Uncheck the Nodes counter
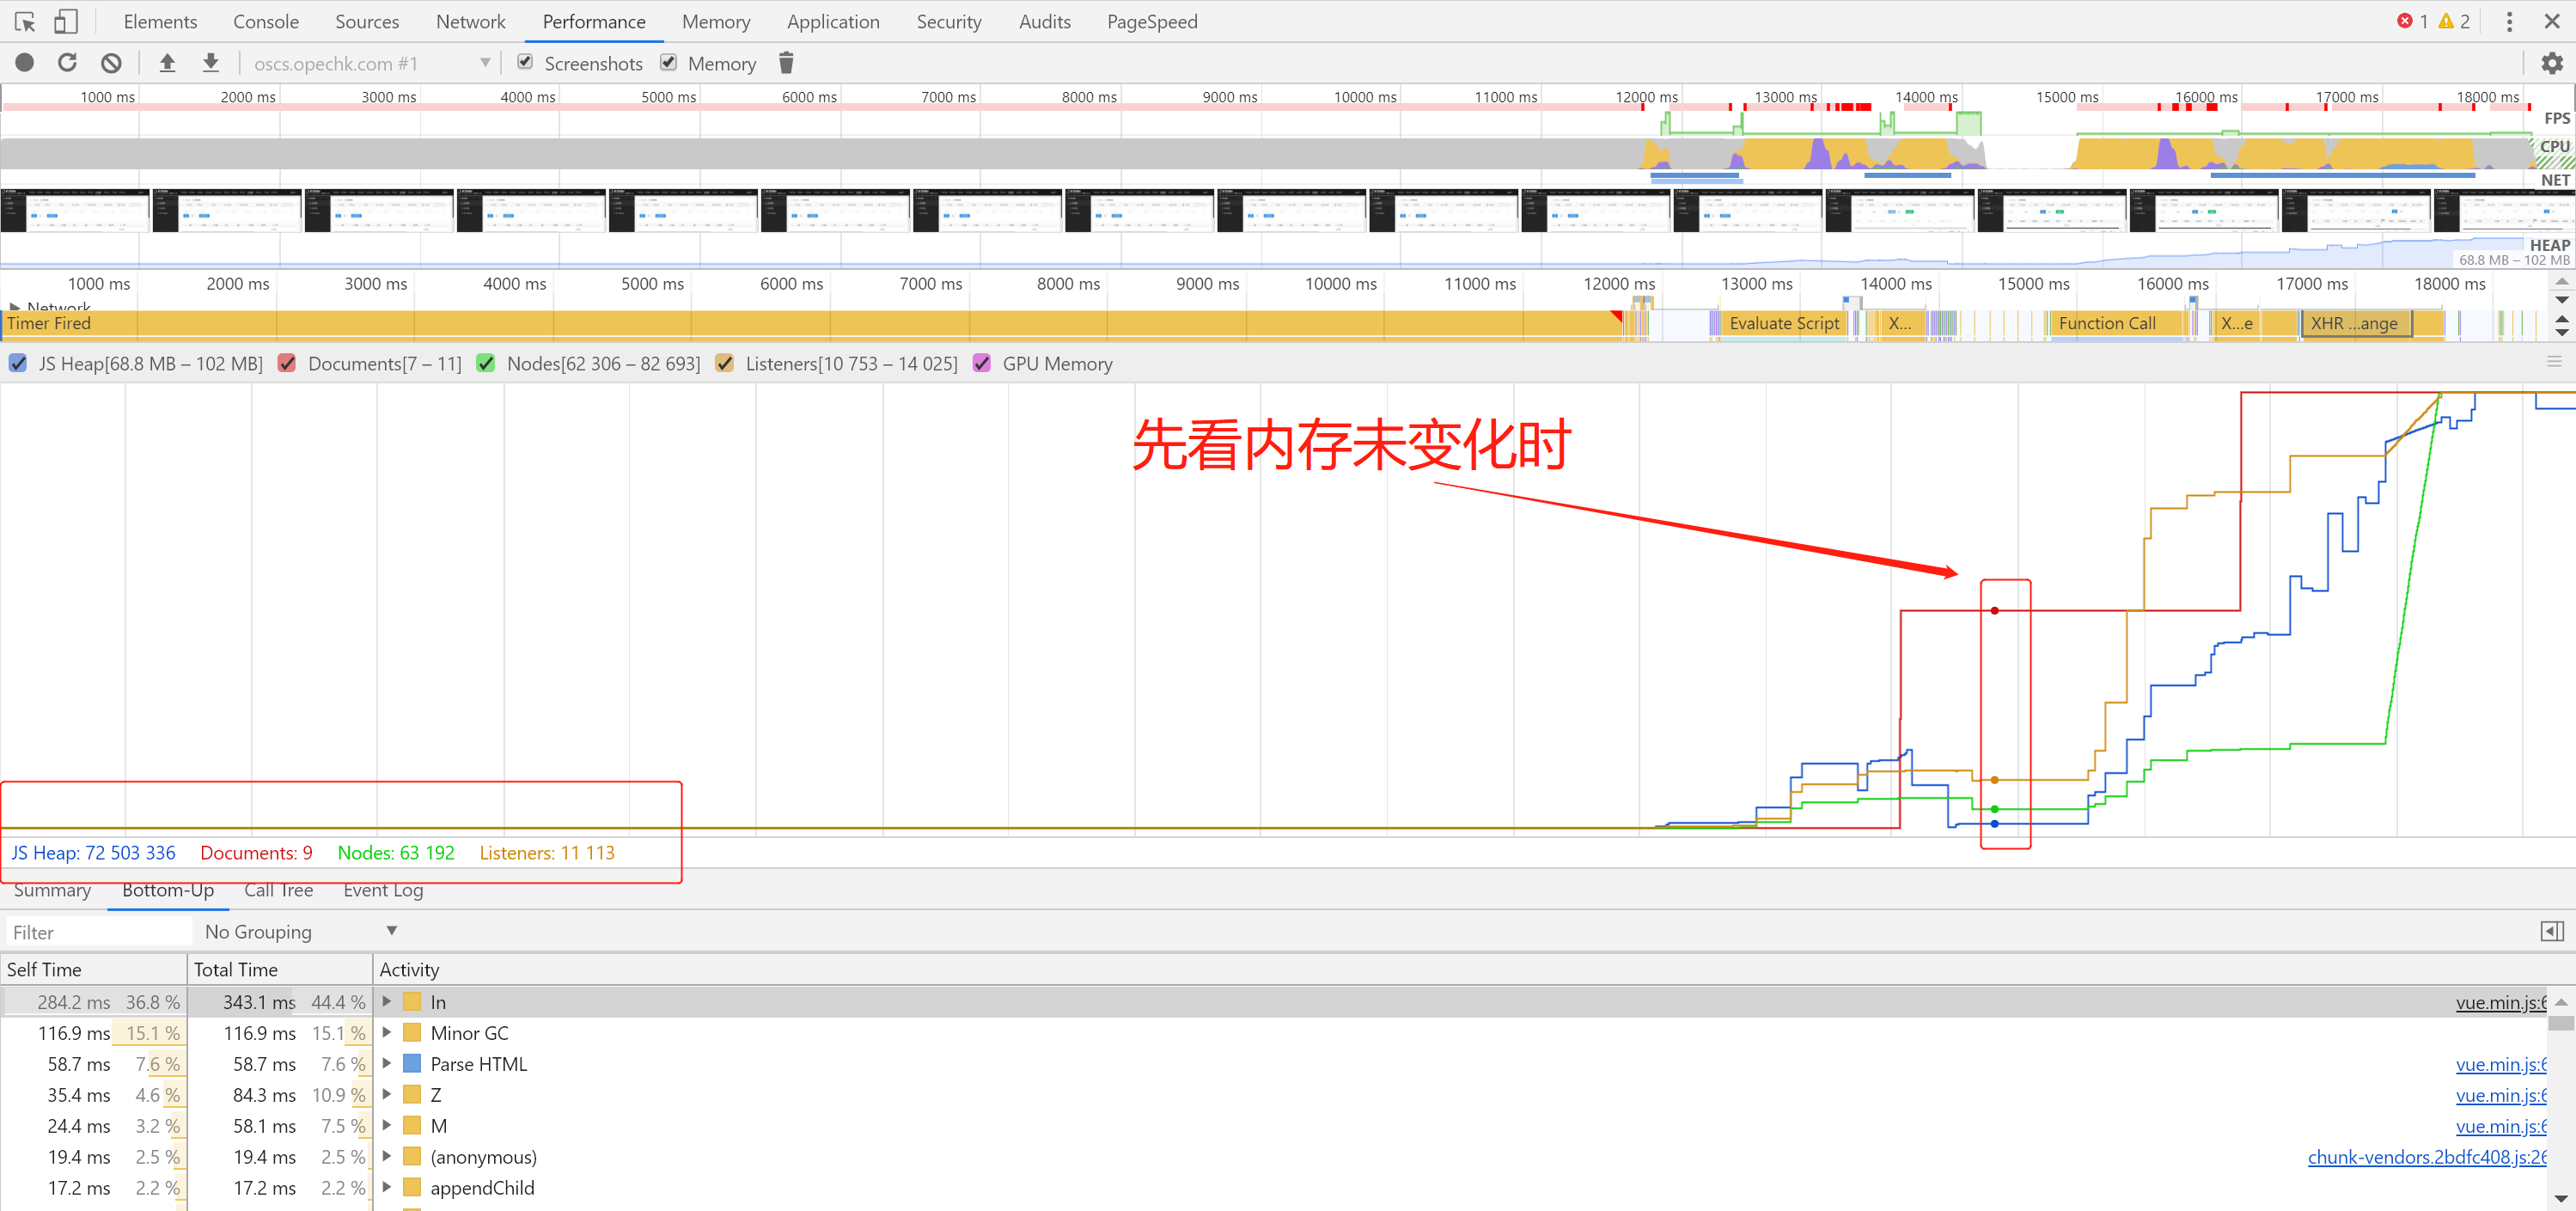This screenshot has height=1211, width=2576. [x=486, y=363]
